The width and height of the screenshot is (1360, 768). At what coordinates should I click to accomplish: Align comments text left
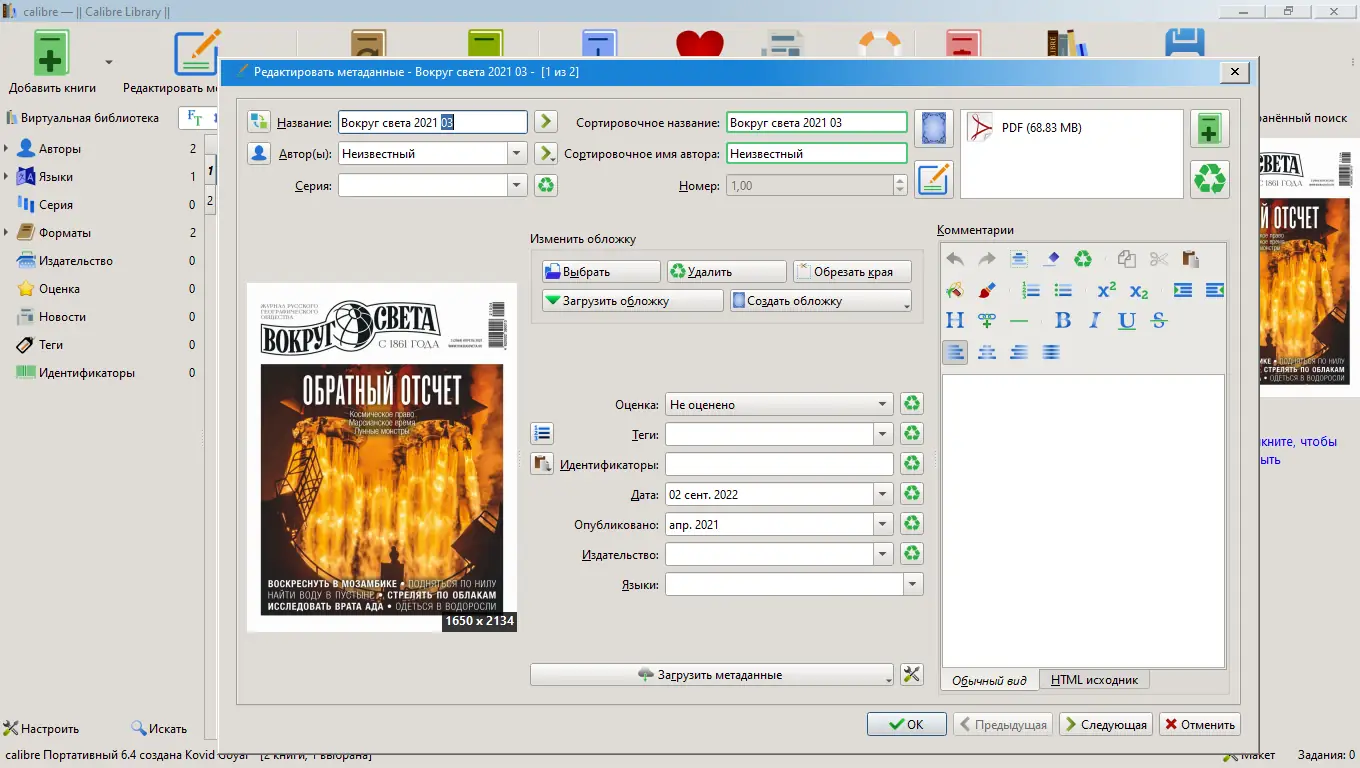point(955,352)
